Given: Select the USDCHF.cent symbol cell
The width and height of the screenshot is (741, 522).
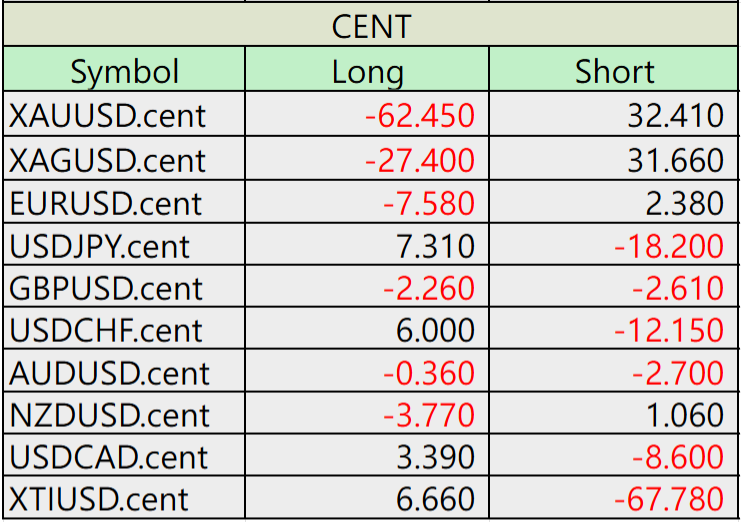Looking at the screenshot, I should (x=124, y=328).
